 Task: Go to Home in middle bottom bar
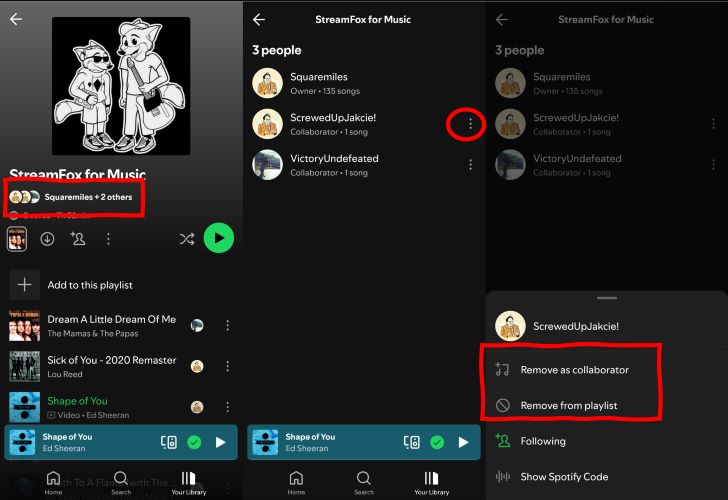pyautogui.click(x=296, y=483)
